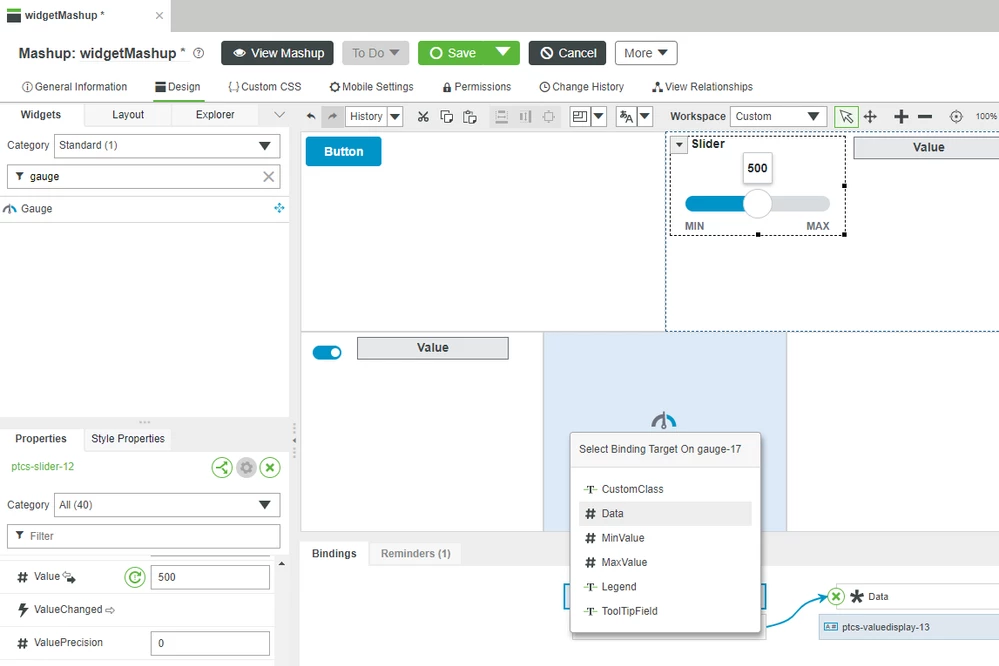Click the green X remove widget icon
The width and height of the screenshot is (999, 666).
(x=270, y=468)
